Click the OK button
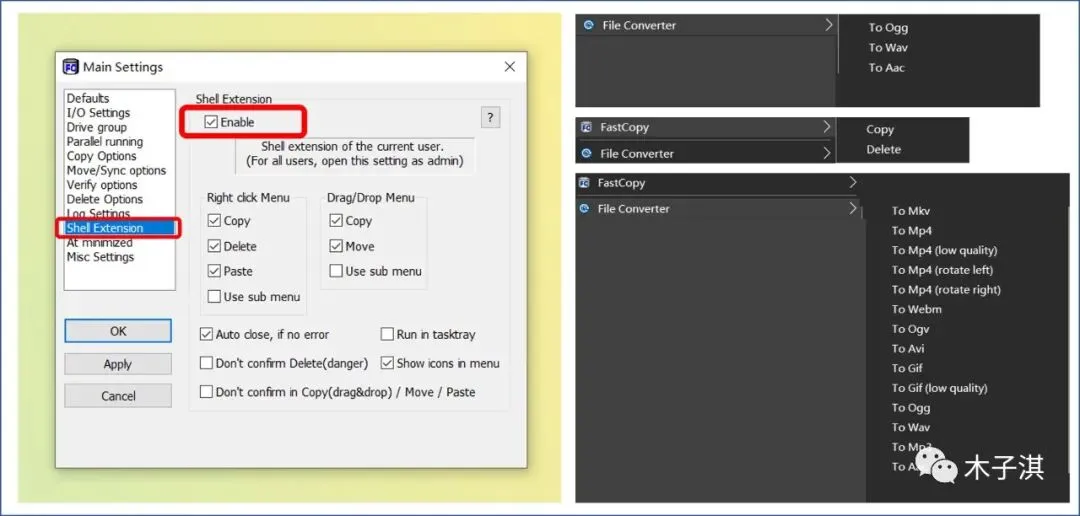 point(118,331)
